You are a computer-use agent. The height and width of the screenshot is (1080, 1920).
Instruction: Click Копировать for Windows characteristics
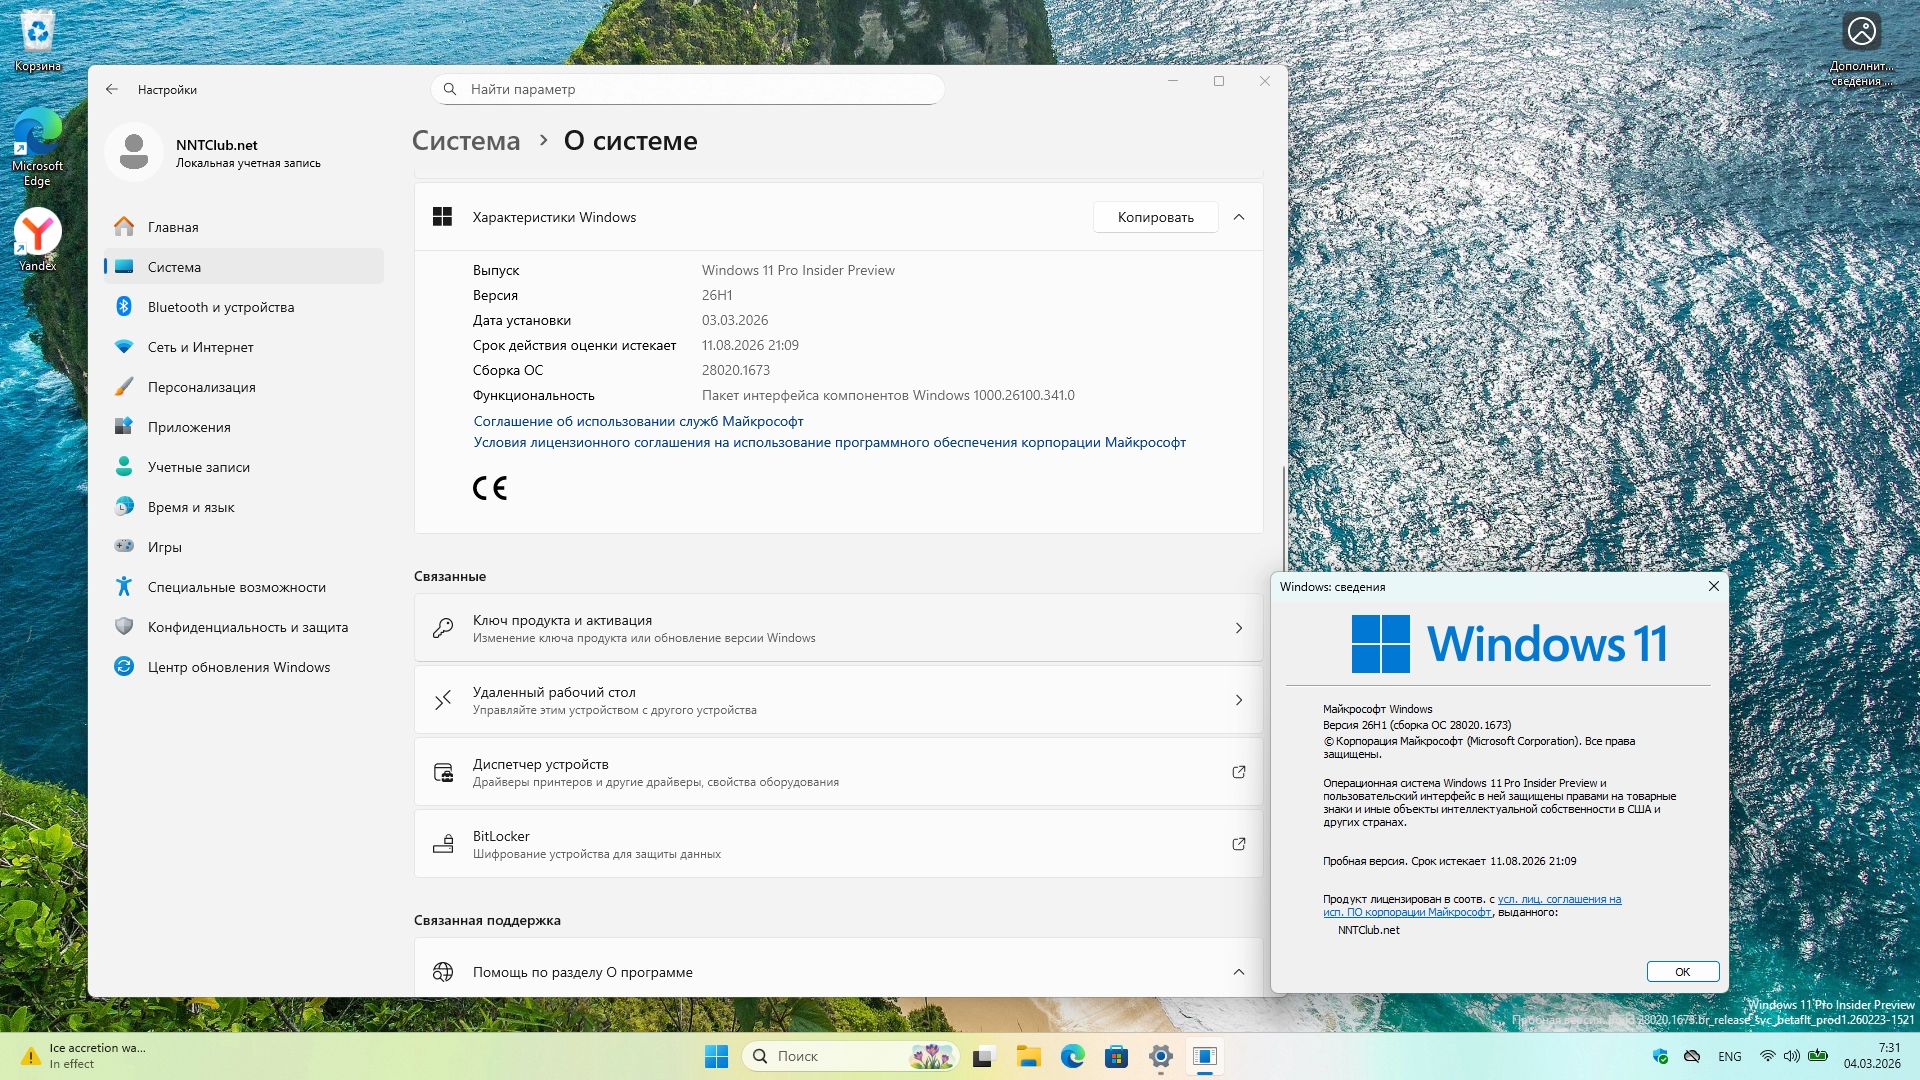pyautogui.click(x=1155, y=217)
